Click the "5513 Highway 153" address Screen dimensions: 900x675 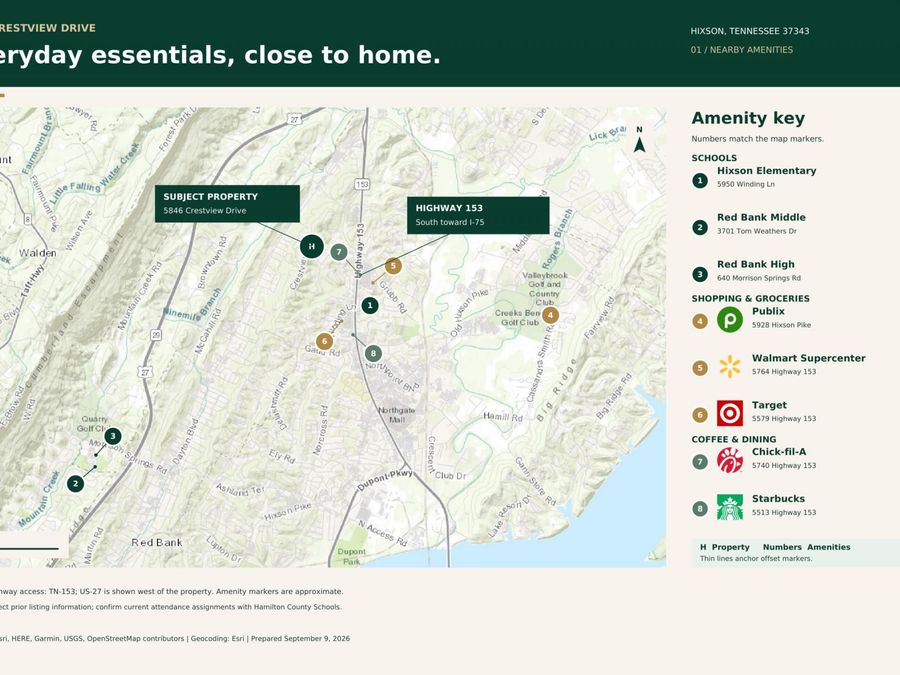click(784, 513)
